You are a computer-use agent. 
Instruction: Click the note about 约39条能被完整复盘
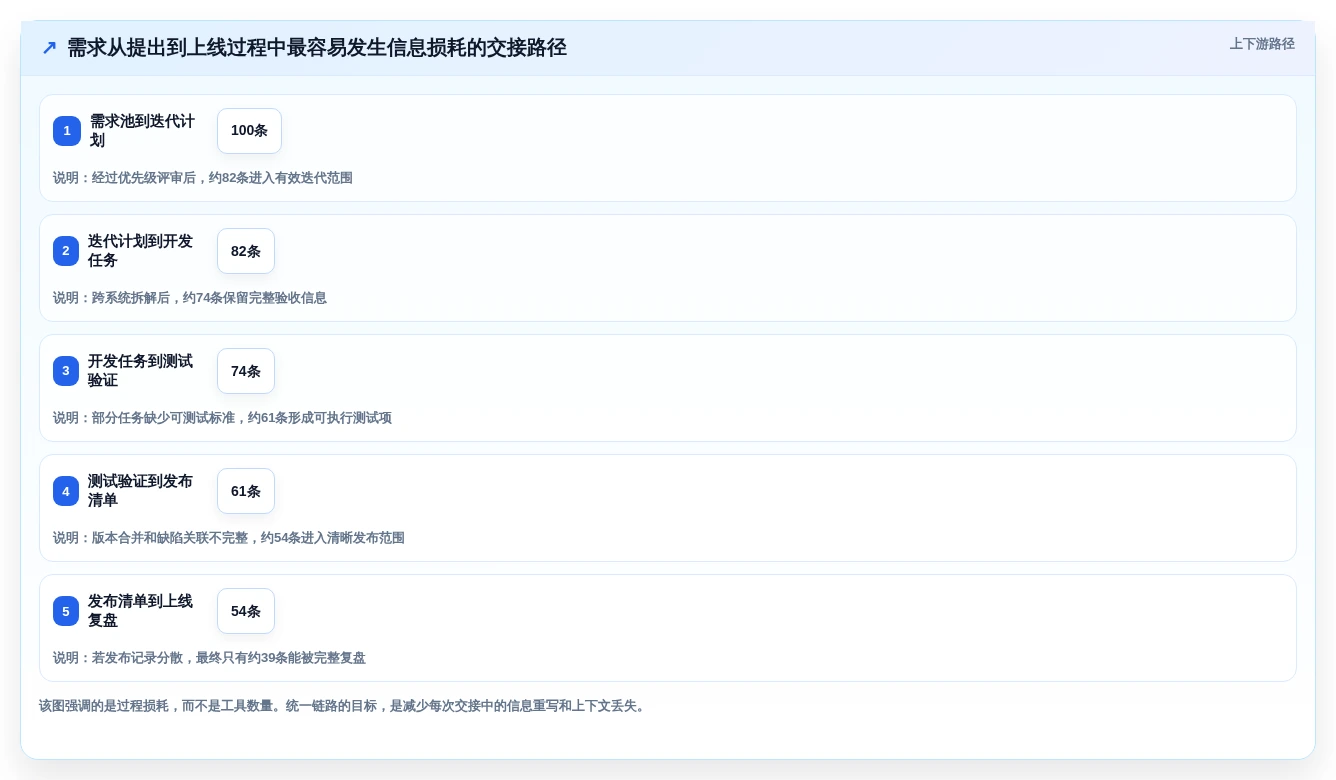(x=209, y=658)
